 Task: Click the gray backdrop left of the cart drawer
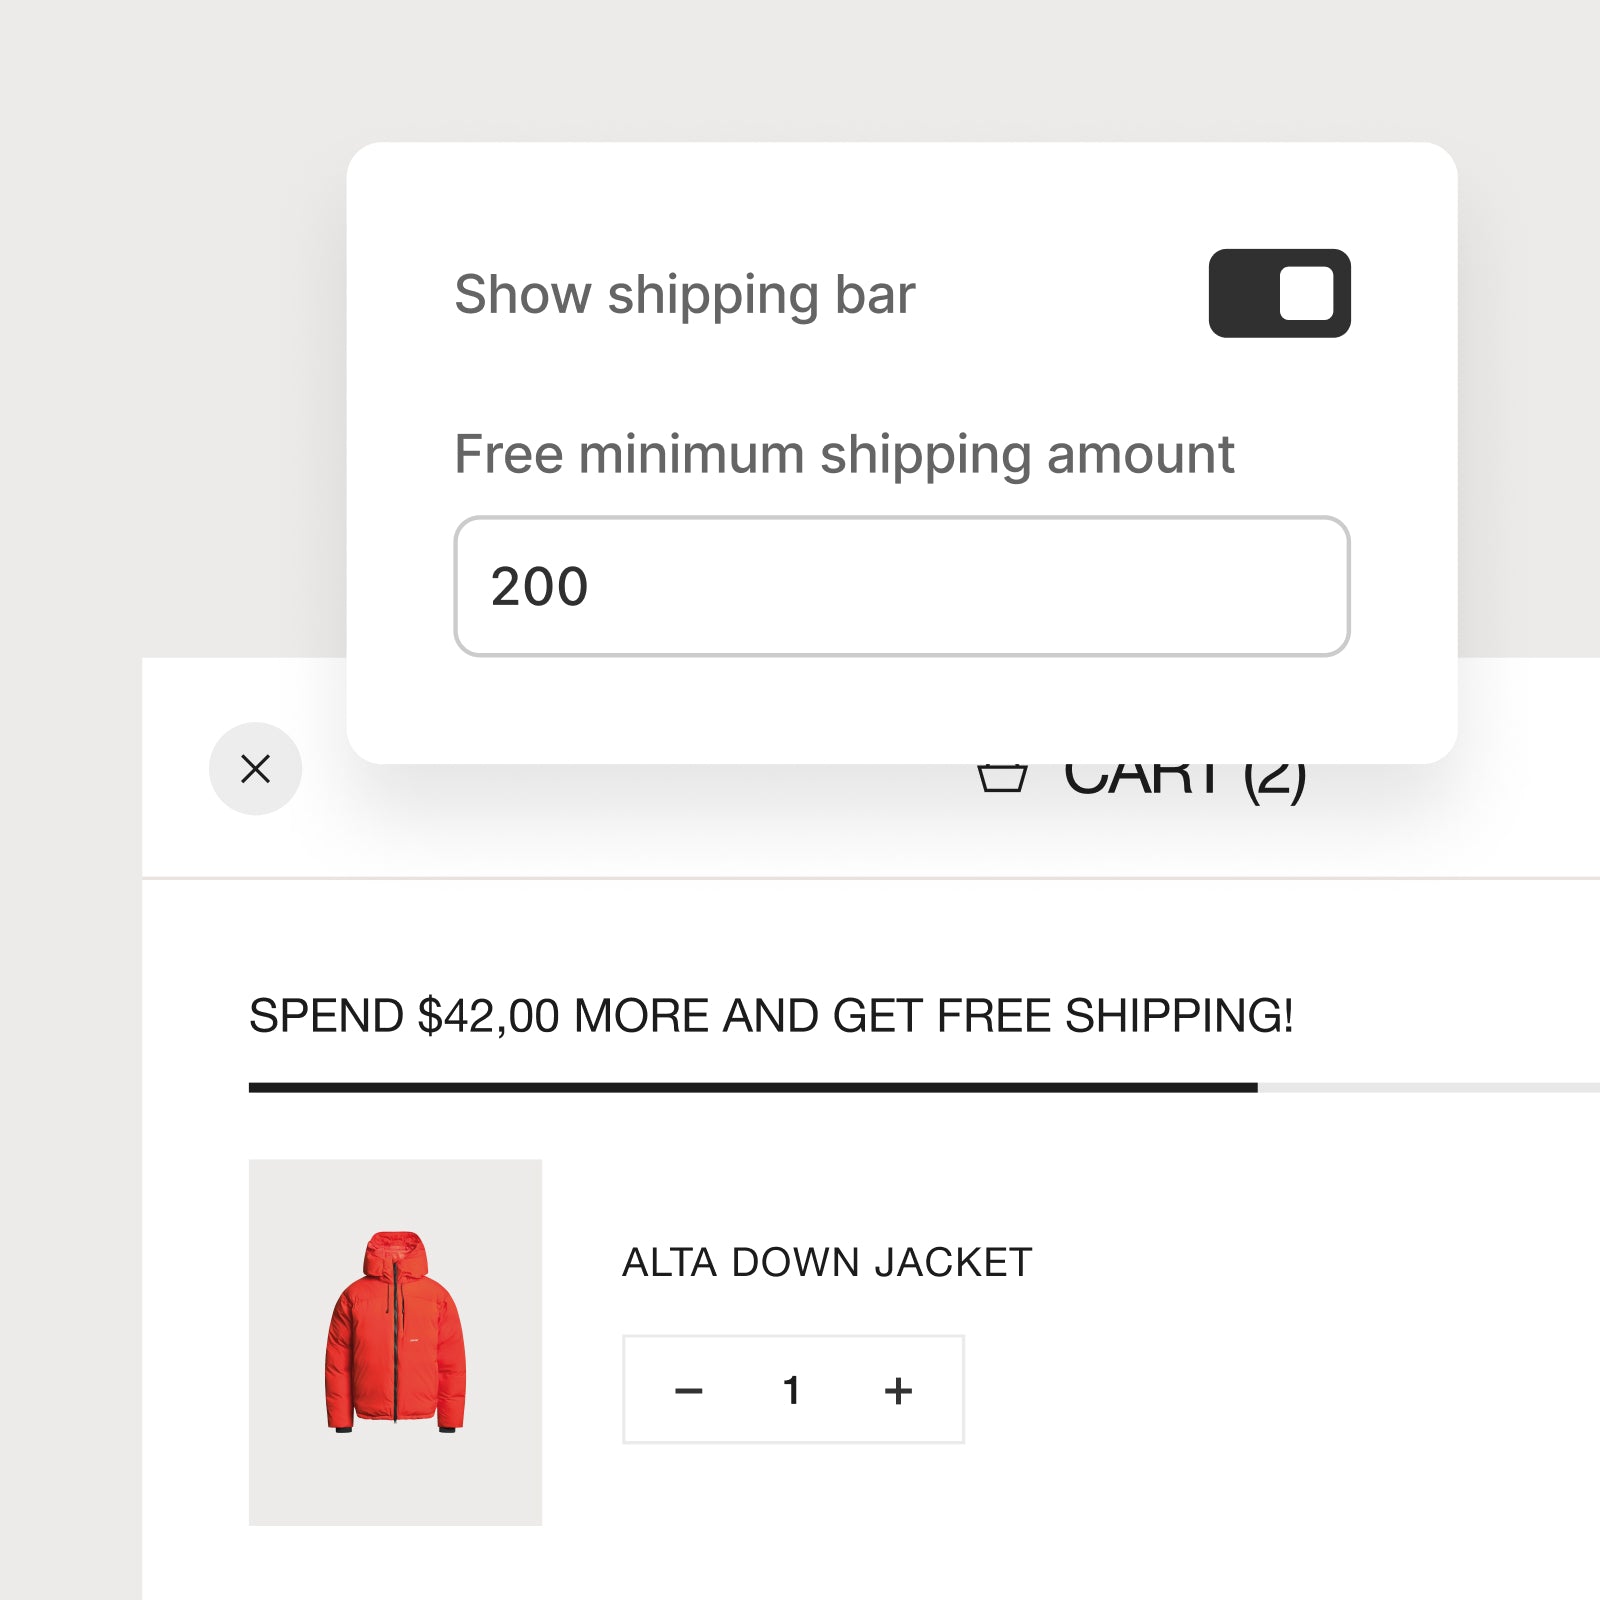click(x=70, y=1100)
